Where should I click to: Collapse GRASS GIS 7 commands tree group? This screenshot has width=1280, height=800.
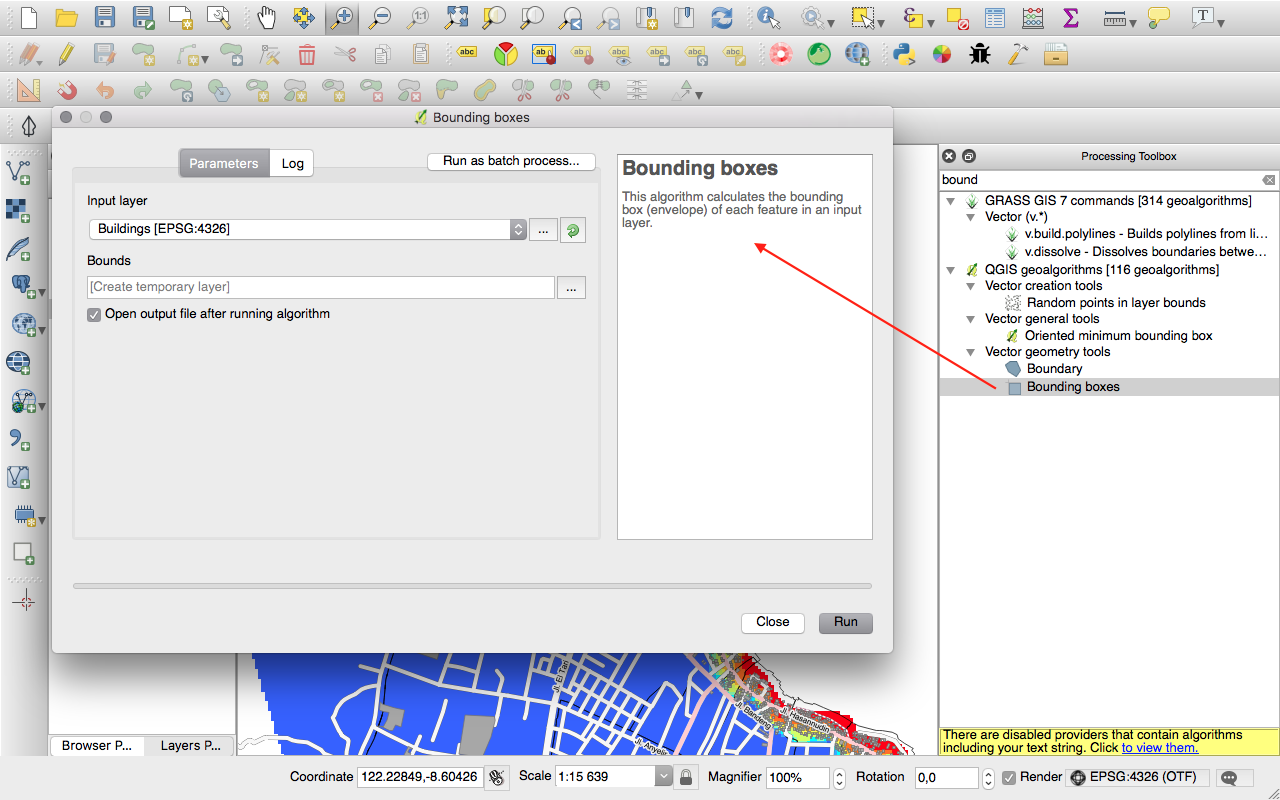tap(951, 201)
